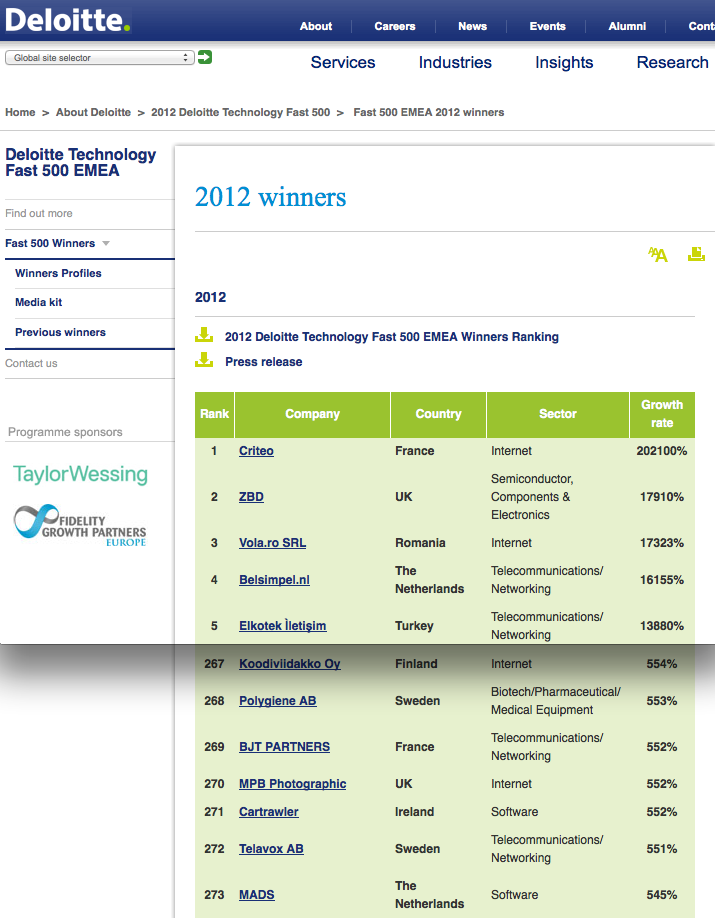Open Fidelity Growth Partners Europe logo
This screenshot has height=918, width=715.
tap(80, 524)
